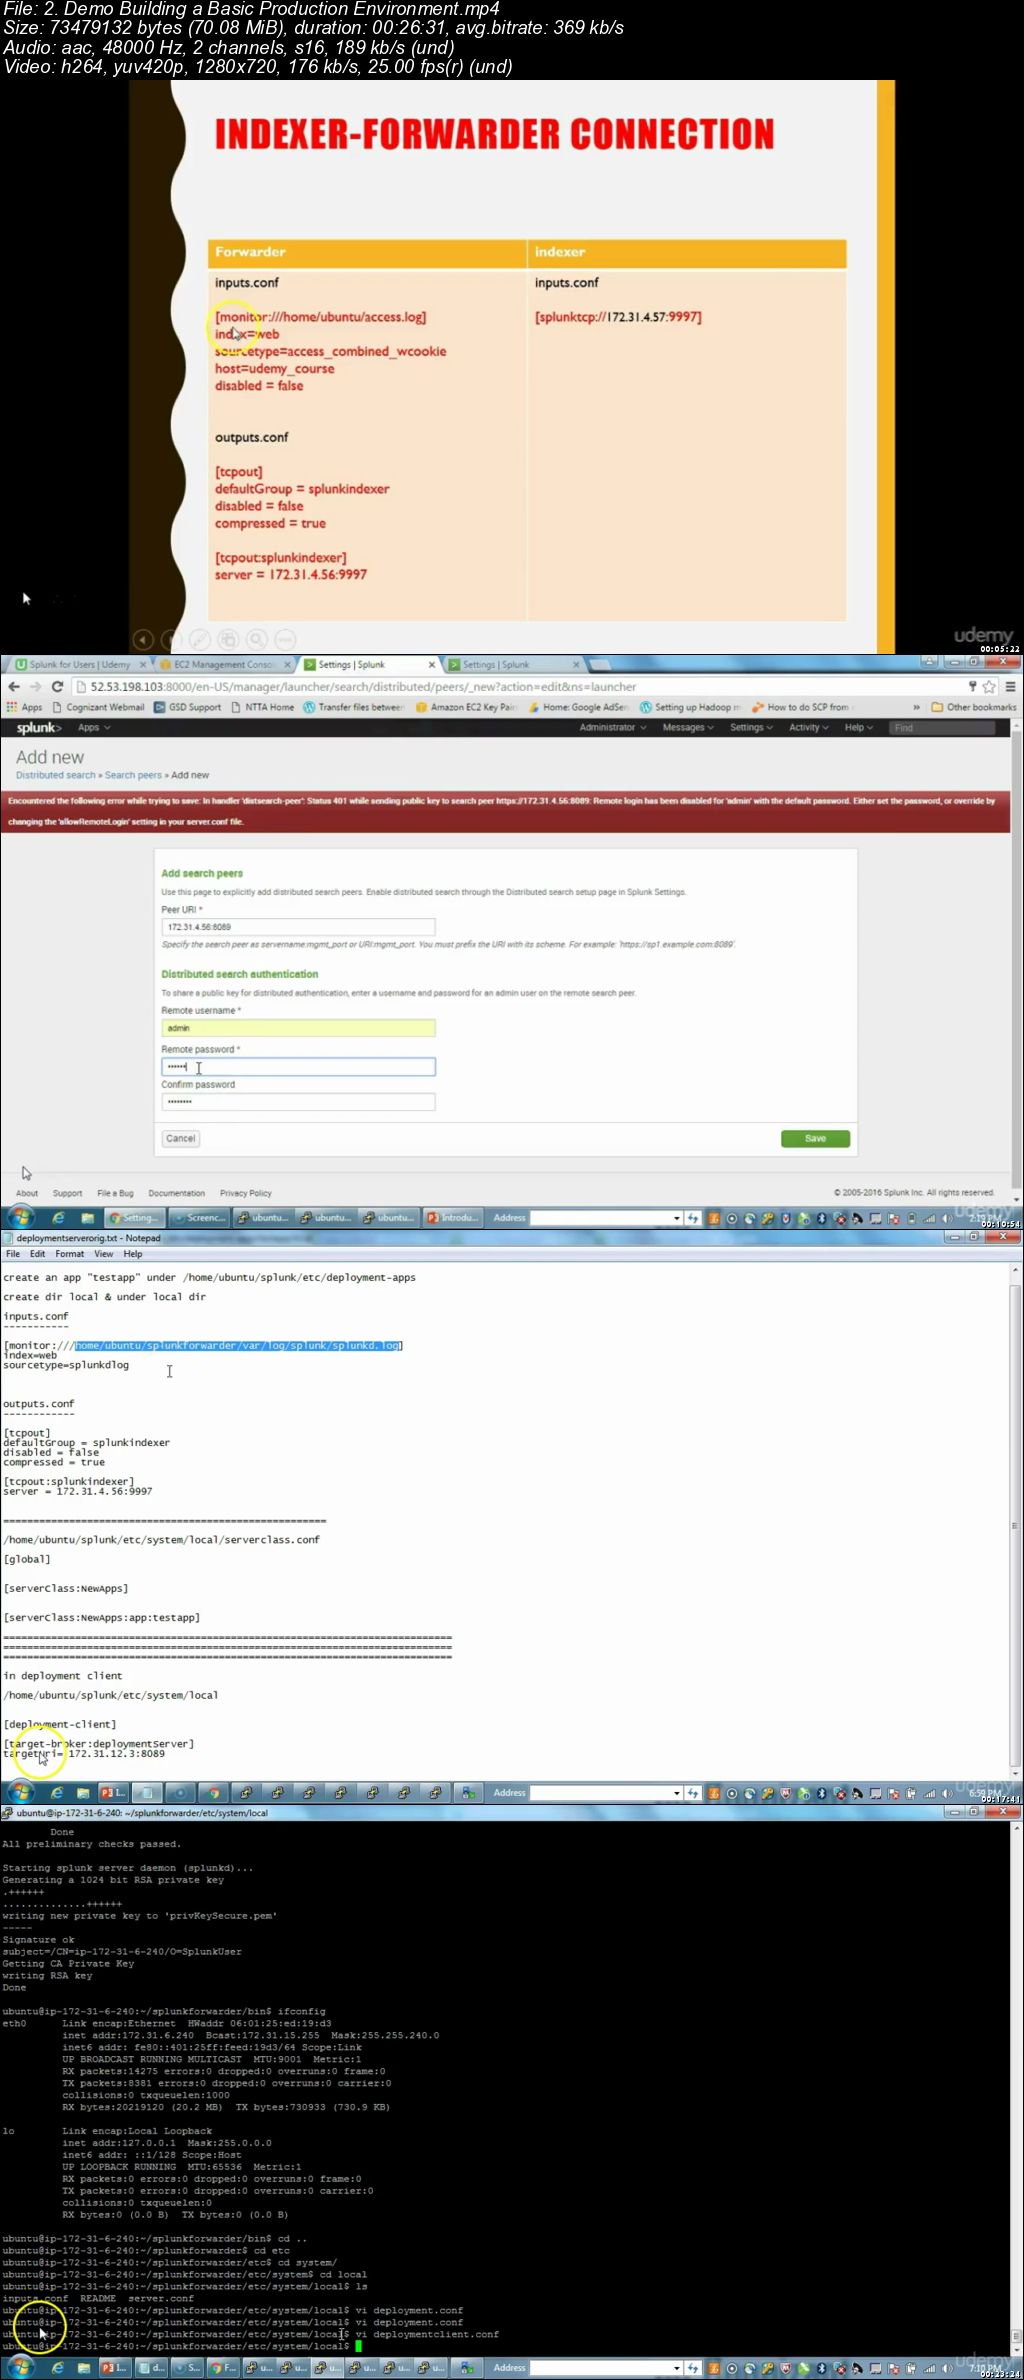Viewport: 1024px width, 2380px height.
Task: Open Internet Explorer from the taskbar below Splunk page
Action: (x=58, y=1218)
